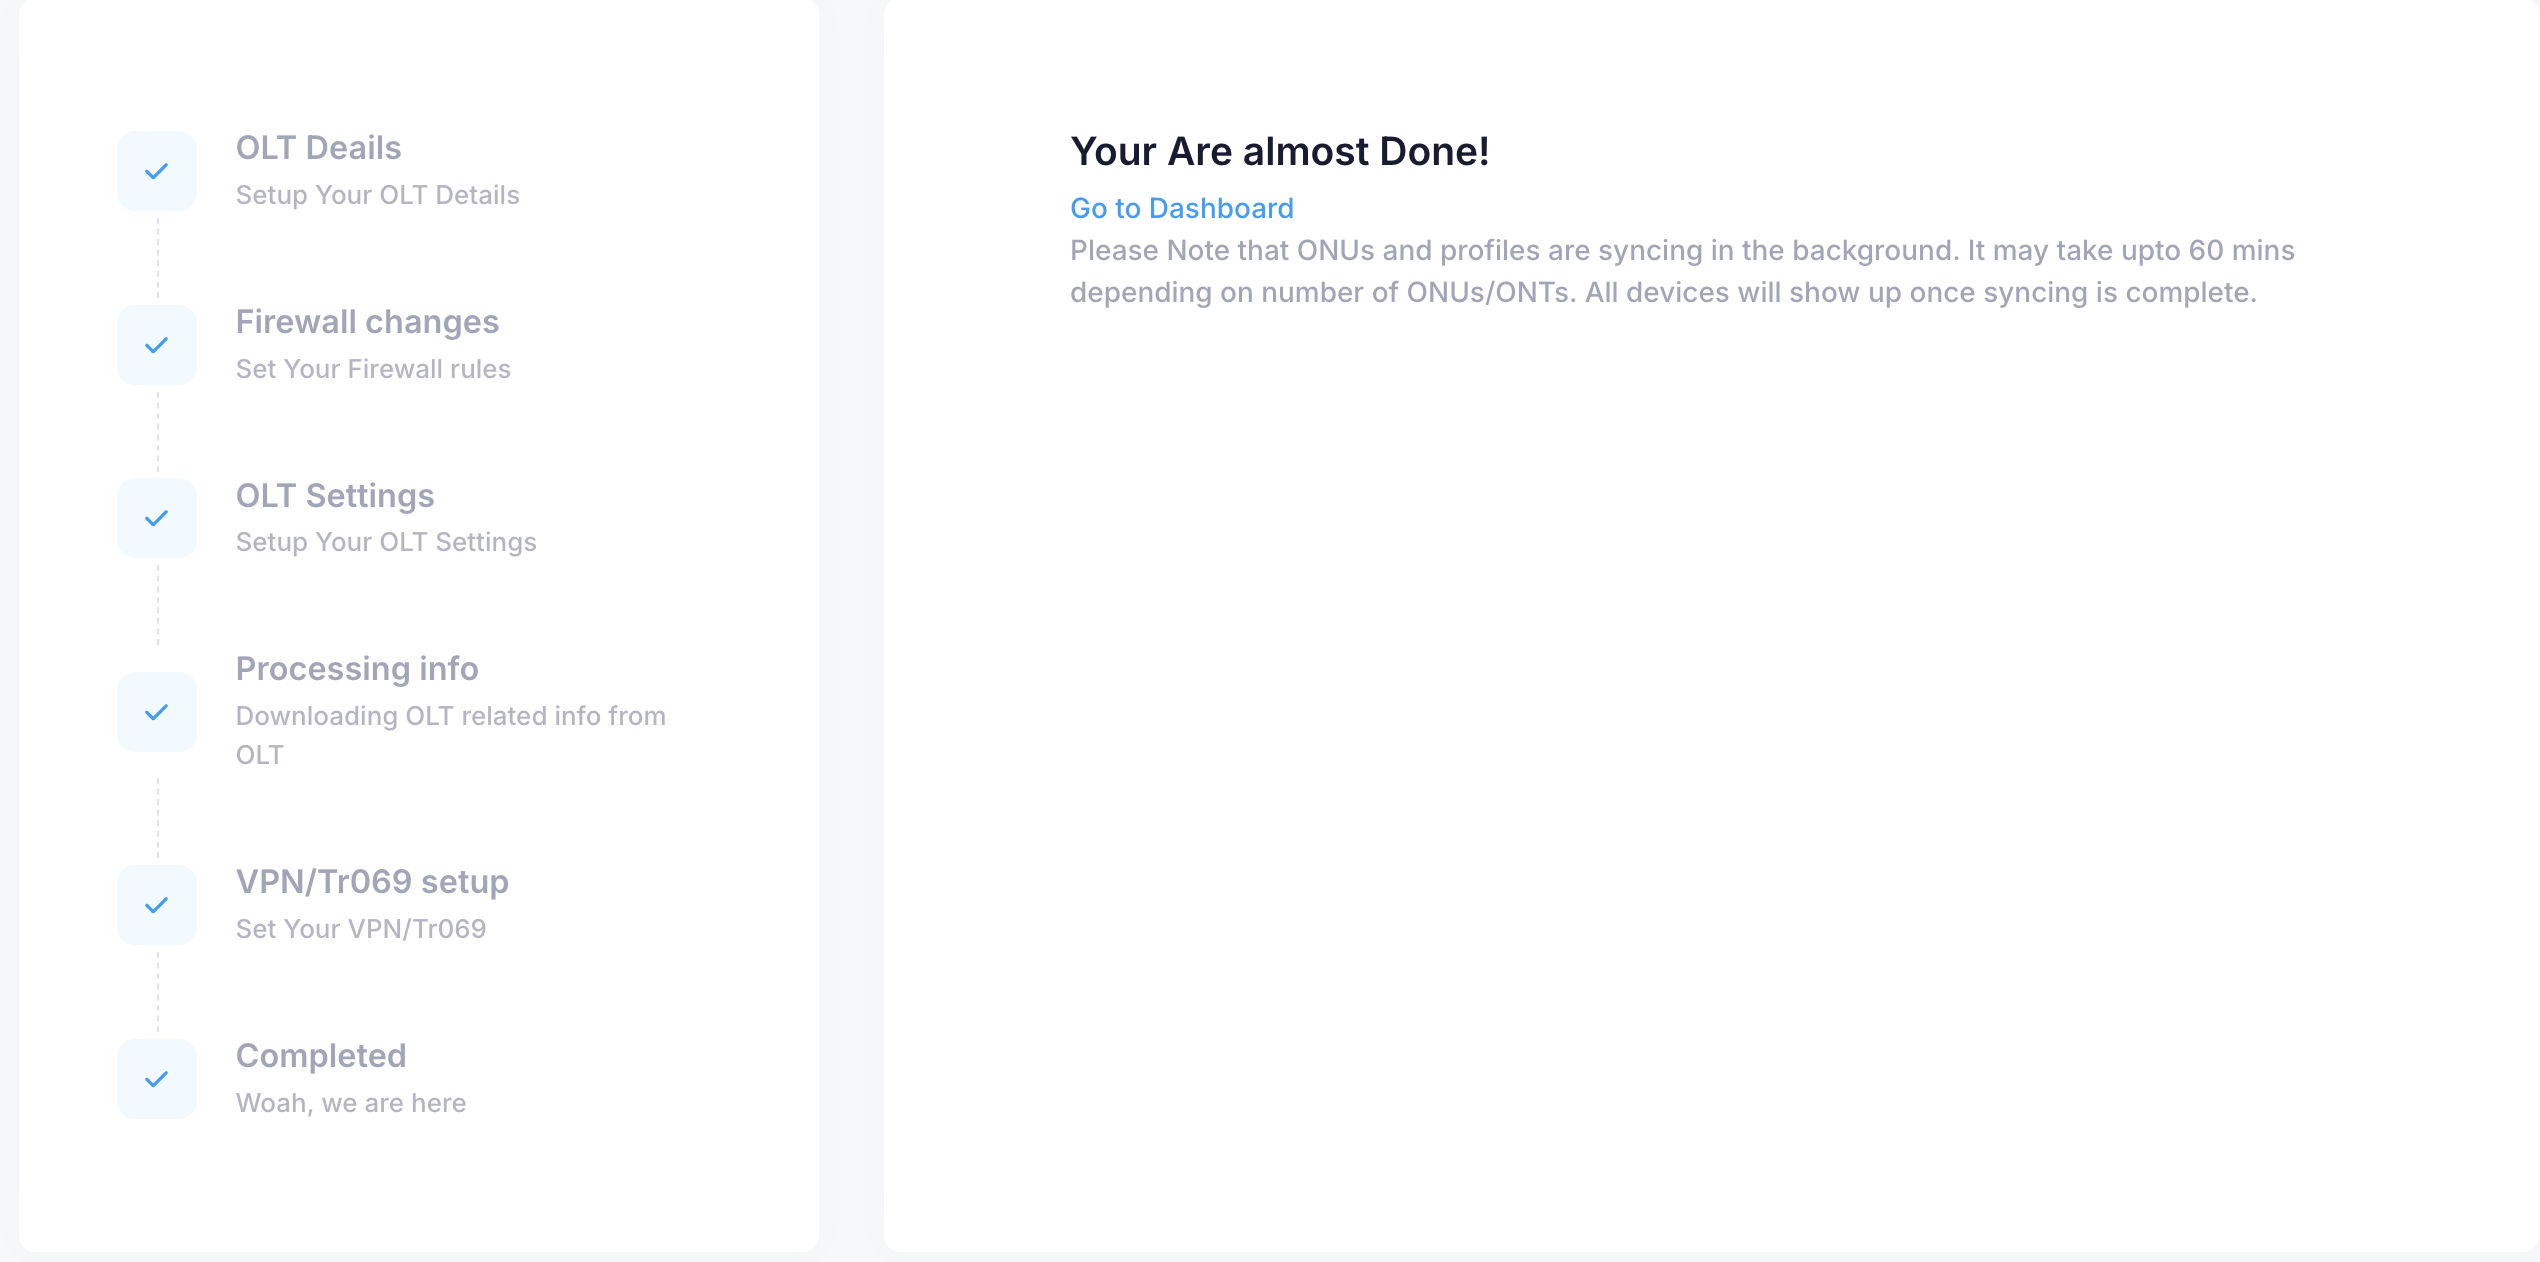
Task: Click the OLT Settings step checkmark icon
Action: point(157,518)
